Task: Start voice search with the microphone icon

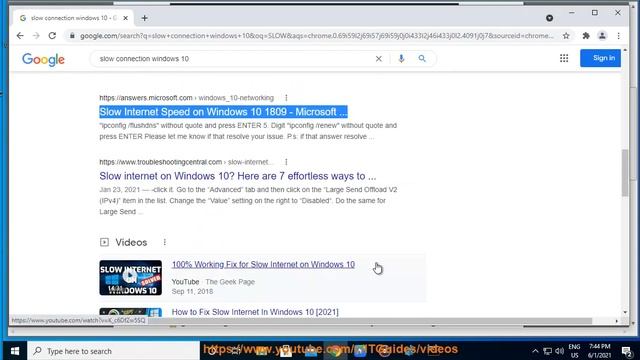Action: [401, 59]
